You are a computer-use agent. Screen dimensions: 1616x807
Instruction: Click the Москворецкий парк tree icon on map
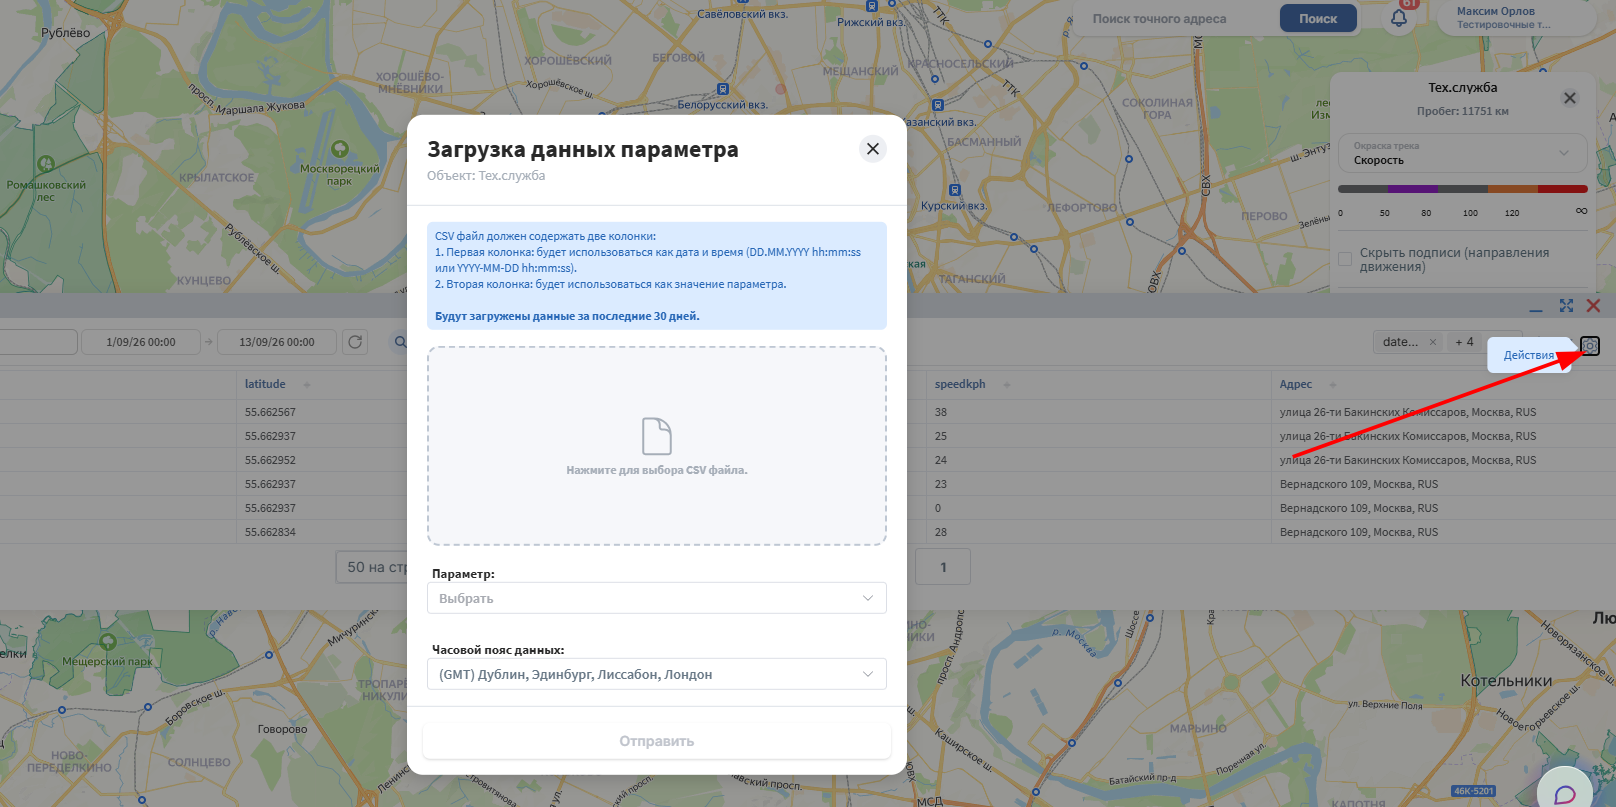[x=340, y=149]
